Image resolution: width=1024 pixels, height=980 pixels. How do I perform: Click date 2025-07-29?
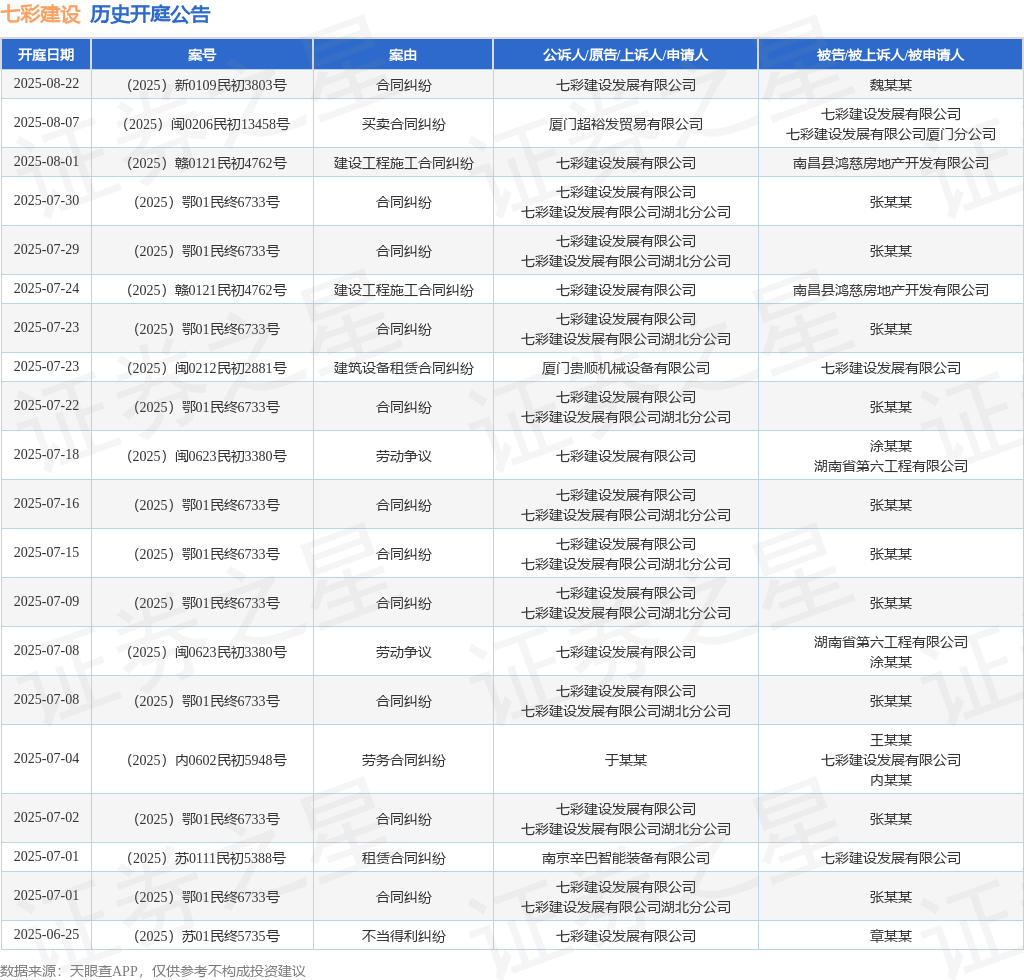coord(46,249)
